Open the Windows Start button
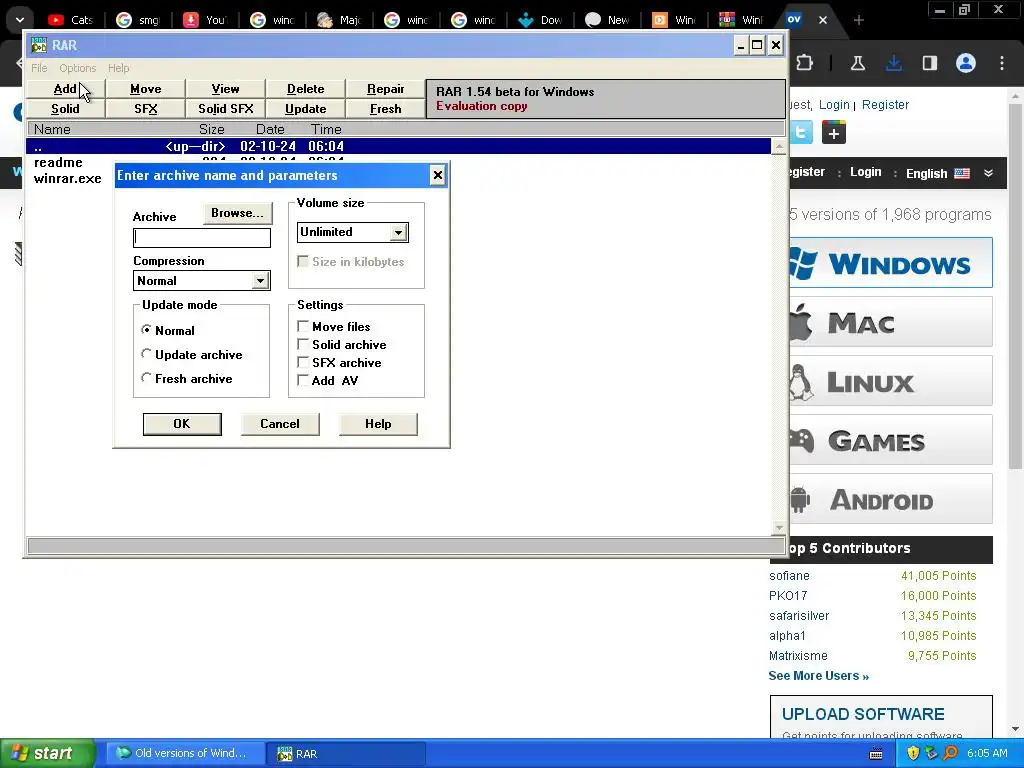The image size is (1024, 768). point(47,753)
